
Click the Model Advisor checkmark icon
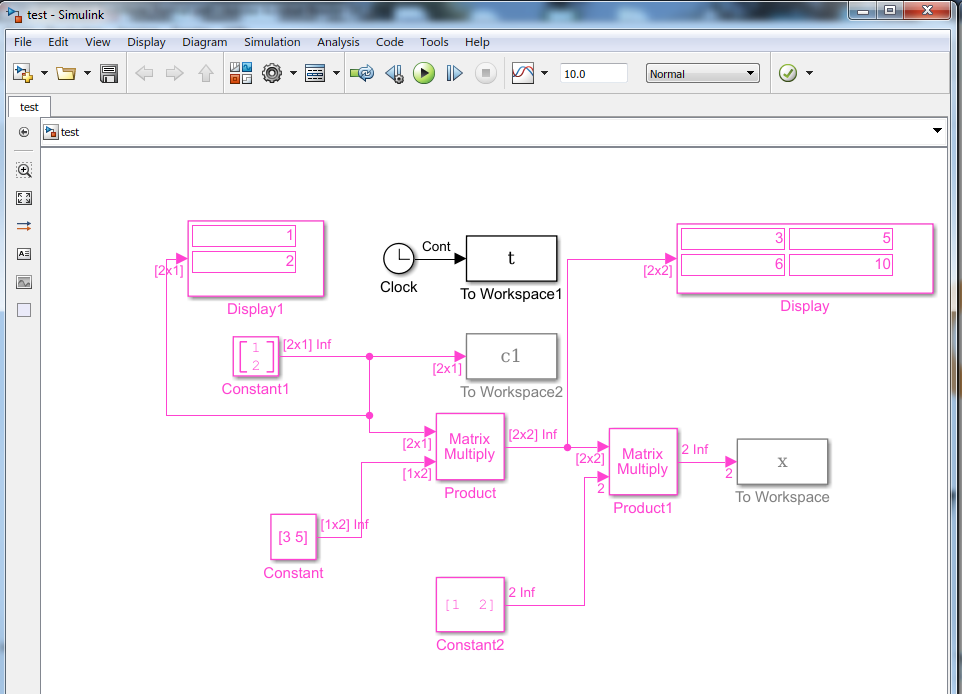coord(788,74)
